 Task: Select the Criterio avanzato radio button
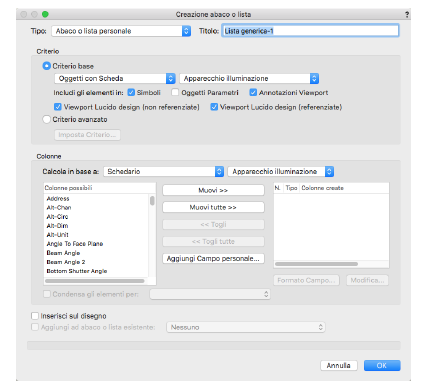(46, 119)
